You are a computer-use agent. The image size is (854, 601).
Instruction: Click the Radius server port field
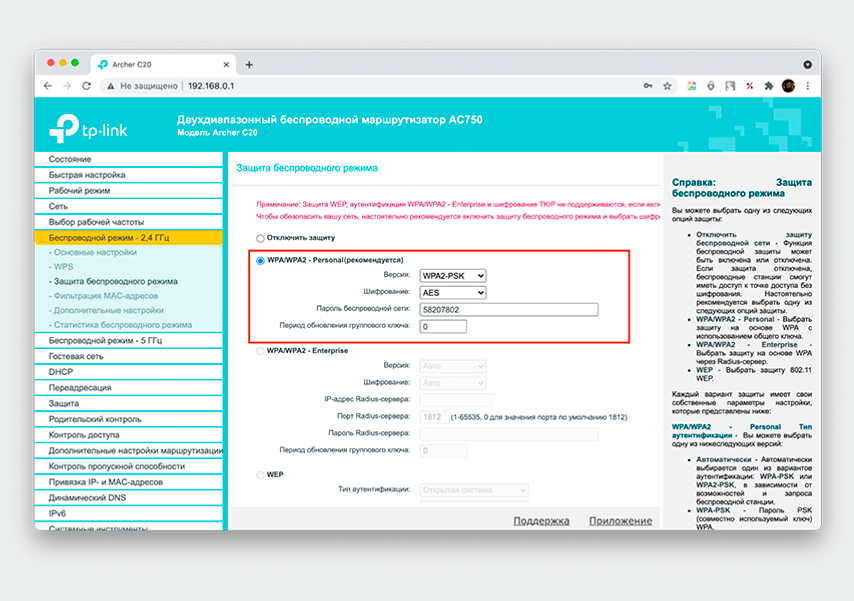click(x=434, y=417)
